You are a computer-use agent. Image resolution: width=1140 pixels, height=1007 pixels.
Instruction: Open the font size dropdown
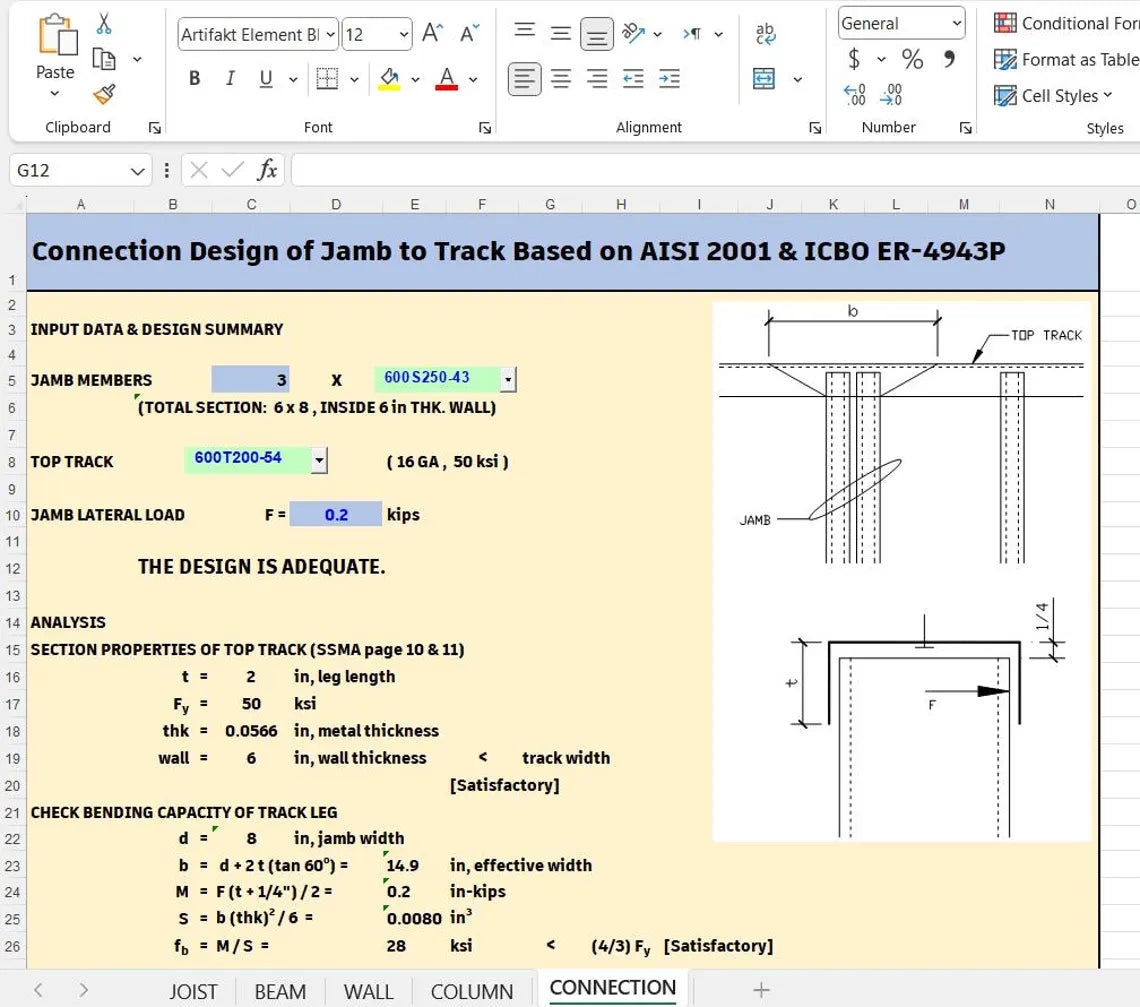pos(404,35)
